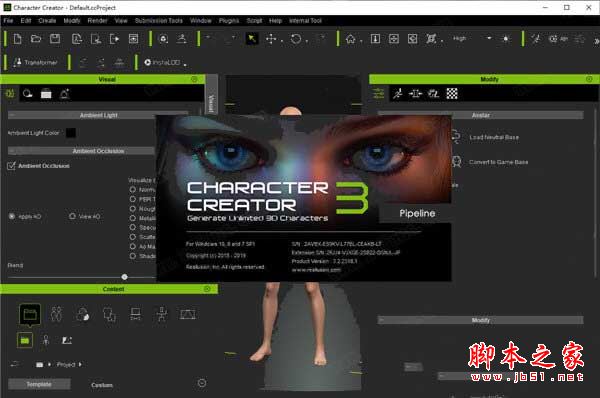Image resolution: width=600 pixels, height=398 pixels.
Task: Expand the Project breadcrumb arrow
Action: [x=80, y=365]
